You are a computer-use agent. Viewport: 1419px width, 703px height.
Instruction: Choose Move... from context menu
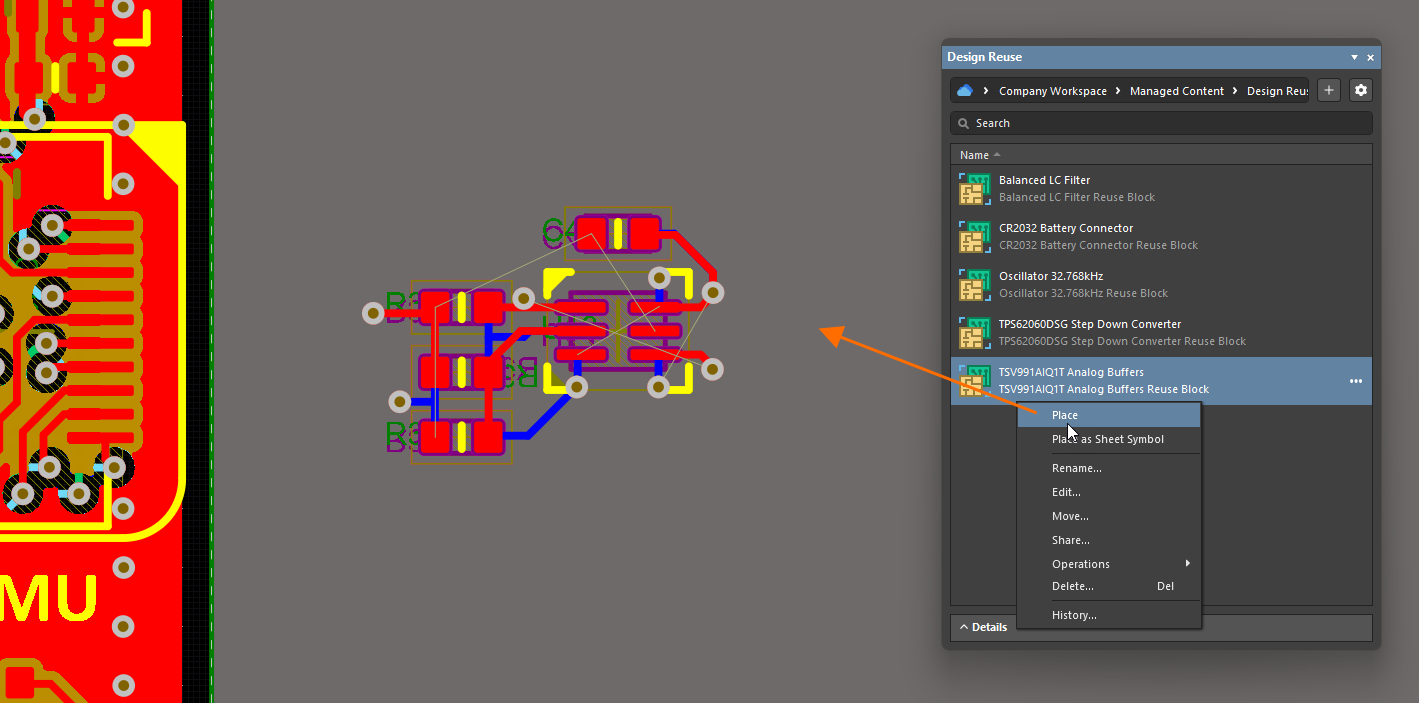click(x=1109, y=516)
